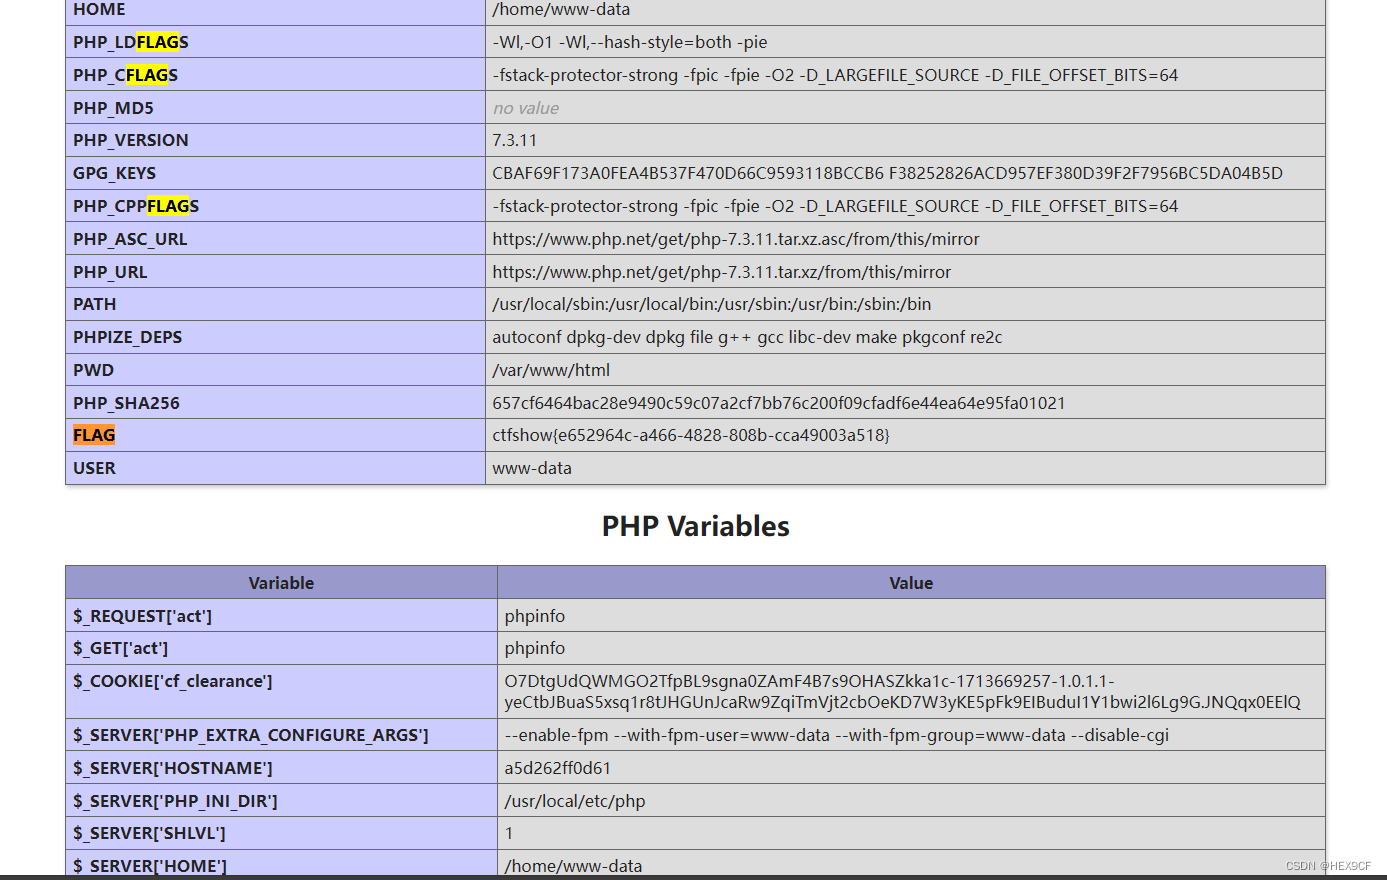This screenshot has height=880, width=1387.
Task: Click the $_COOKIE['cf_clearance'] variable name
Action: coord(173,681)
